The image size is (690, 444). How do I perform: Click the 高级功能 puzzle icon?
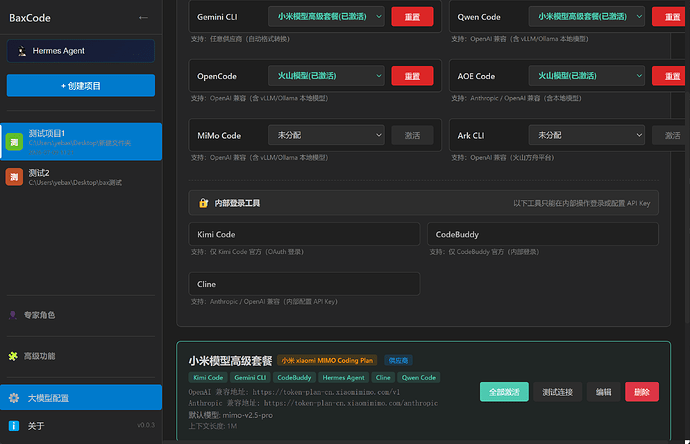click(x=13, y=356)
